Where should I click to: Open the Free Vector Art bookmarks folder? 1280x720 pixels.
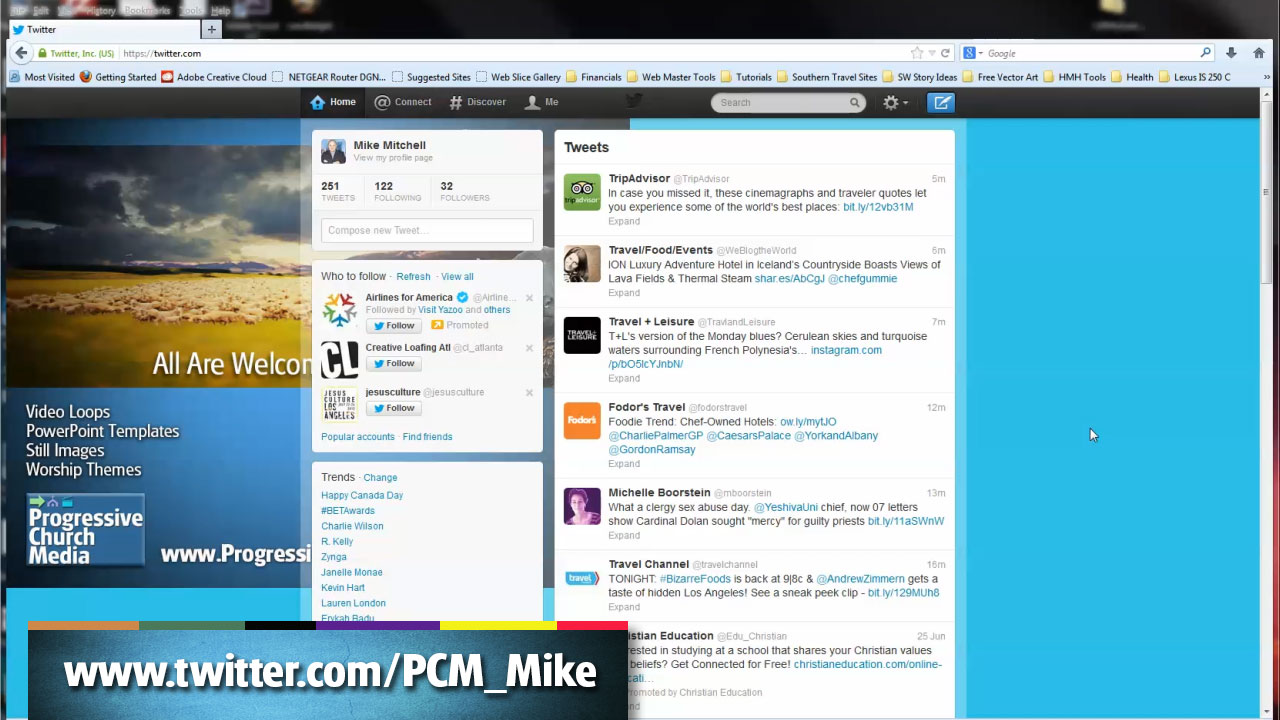click(999, 77)
